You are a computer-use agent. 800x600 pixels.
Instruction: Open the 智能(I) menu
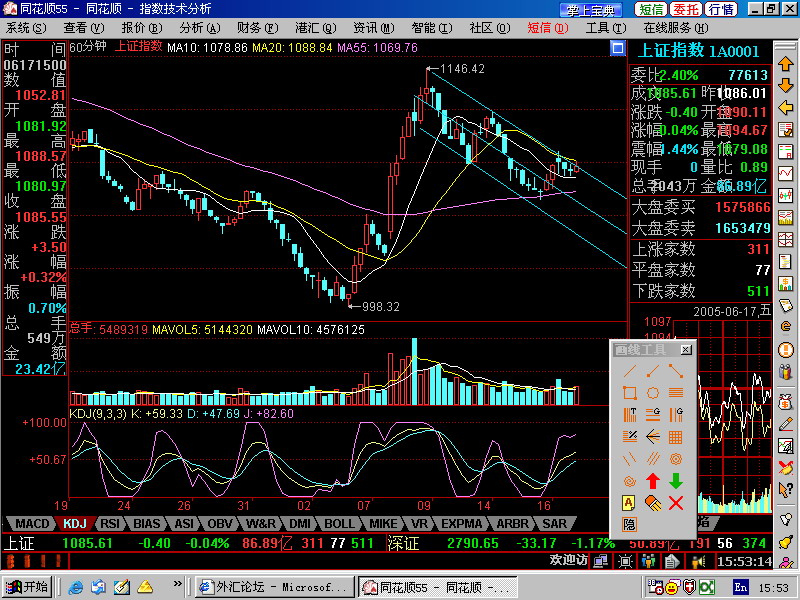pos(432,28)
